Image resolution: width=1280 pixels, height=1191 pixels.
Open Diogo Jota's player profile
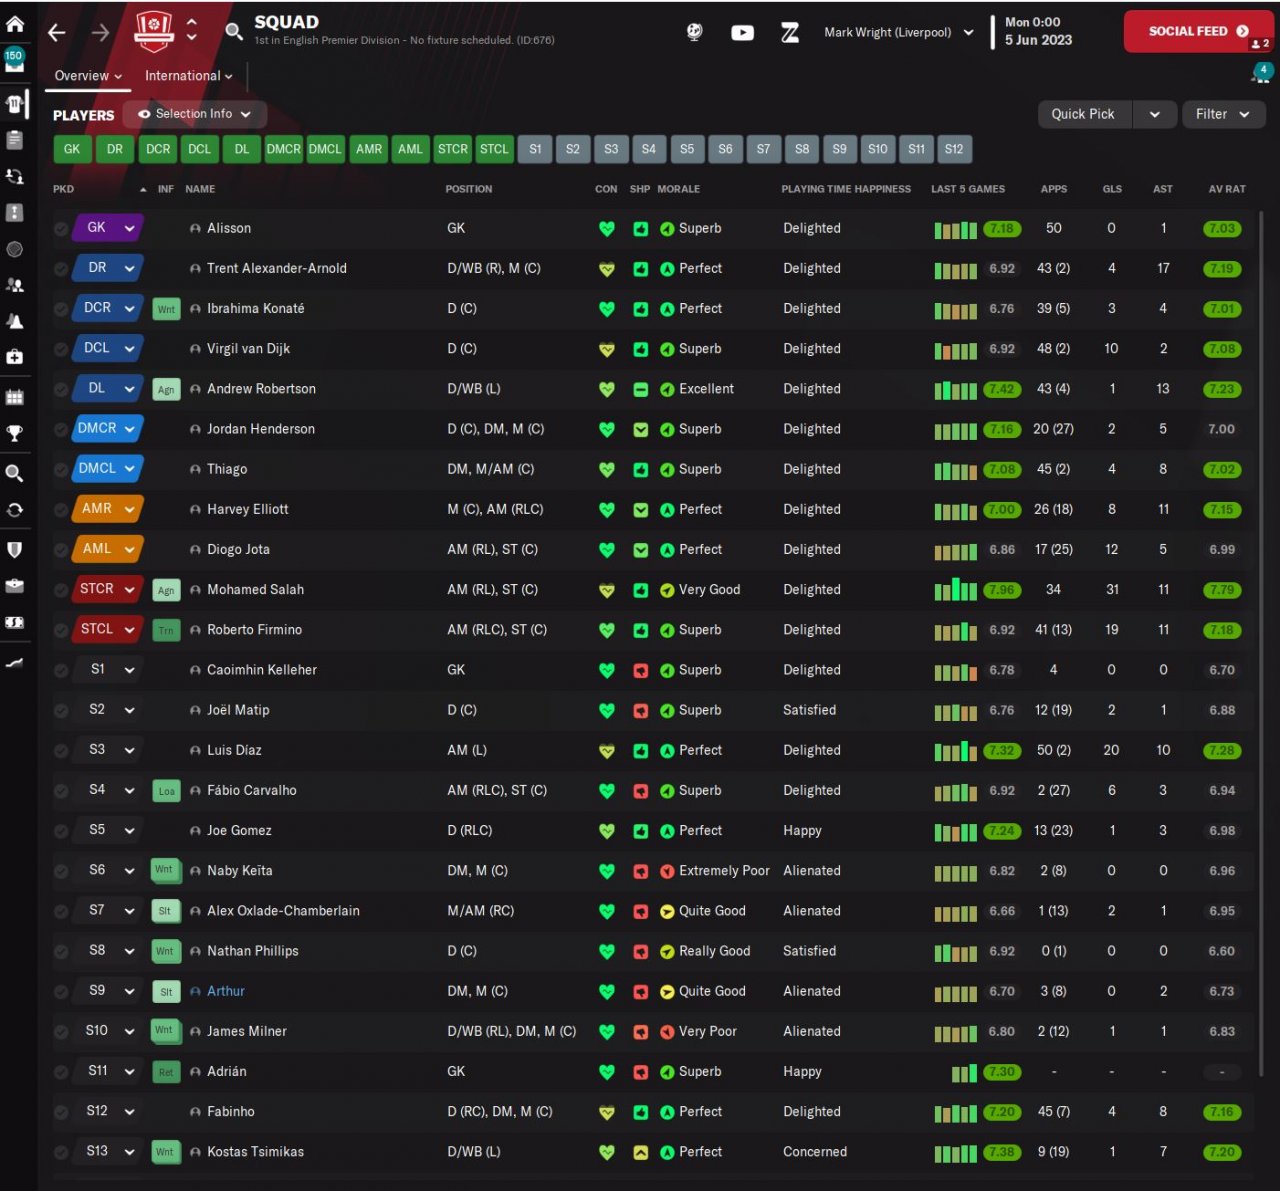[238, 549]
